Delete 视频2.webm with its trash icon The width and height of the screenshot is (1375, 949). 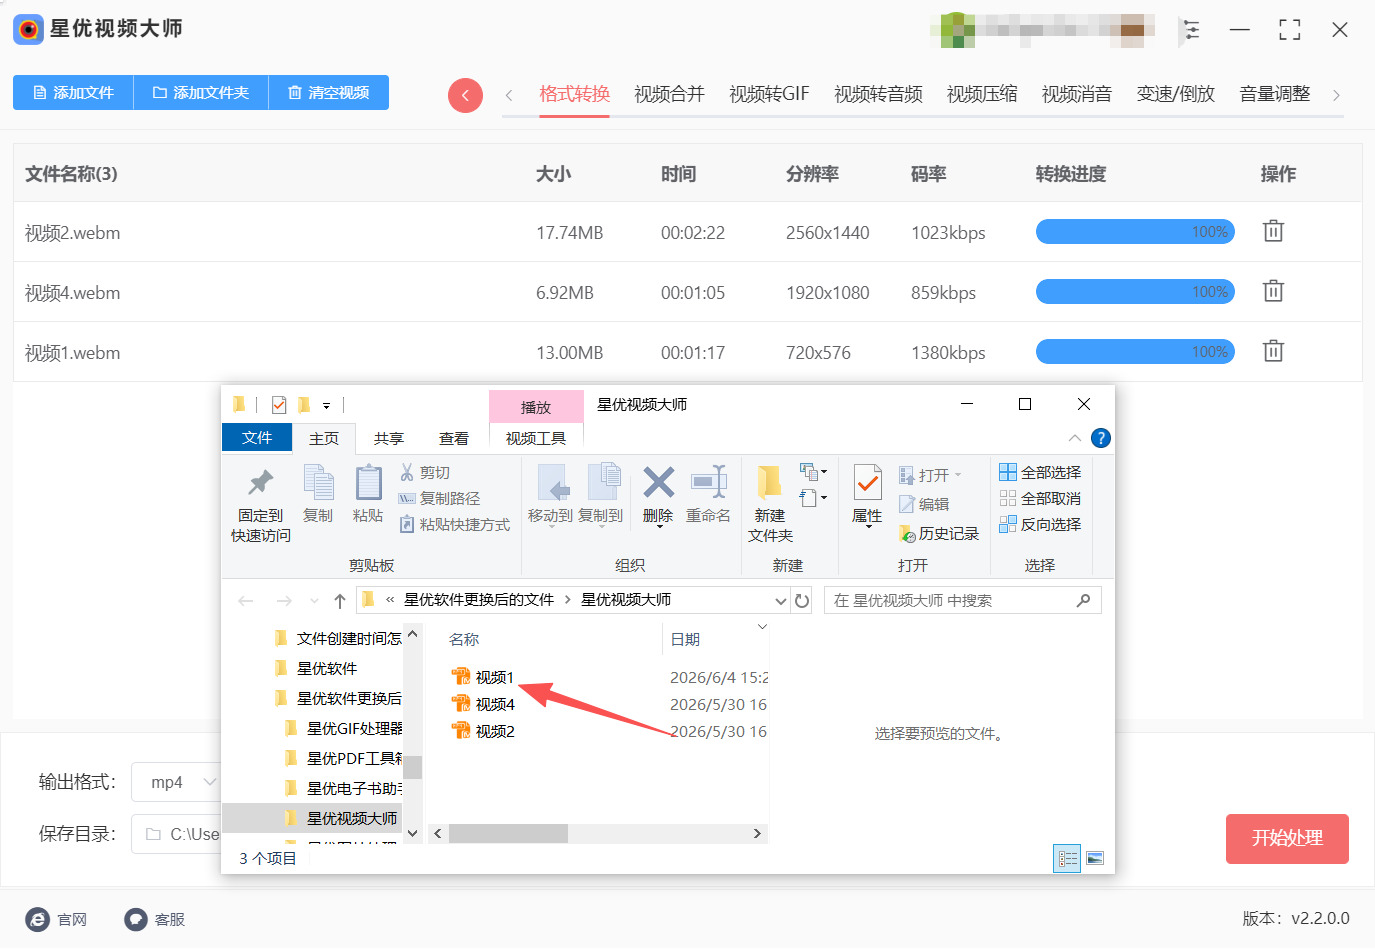(x=1273, y=231)
